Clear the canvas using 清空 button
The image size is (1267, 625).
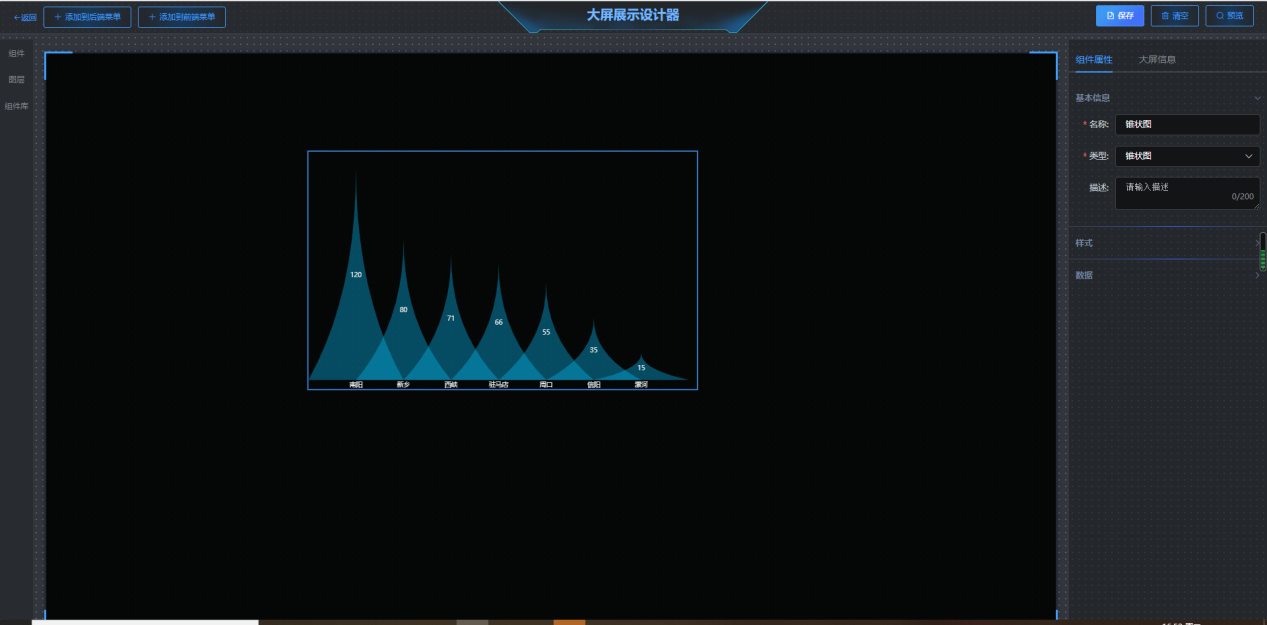[1174, 16]
